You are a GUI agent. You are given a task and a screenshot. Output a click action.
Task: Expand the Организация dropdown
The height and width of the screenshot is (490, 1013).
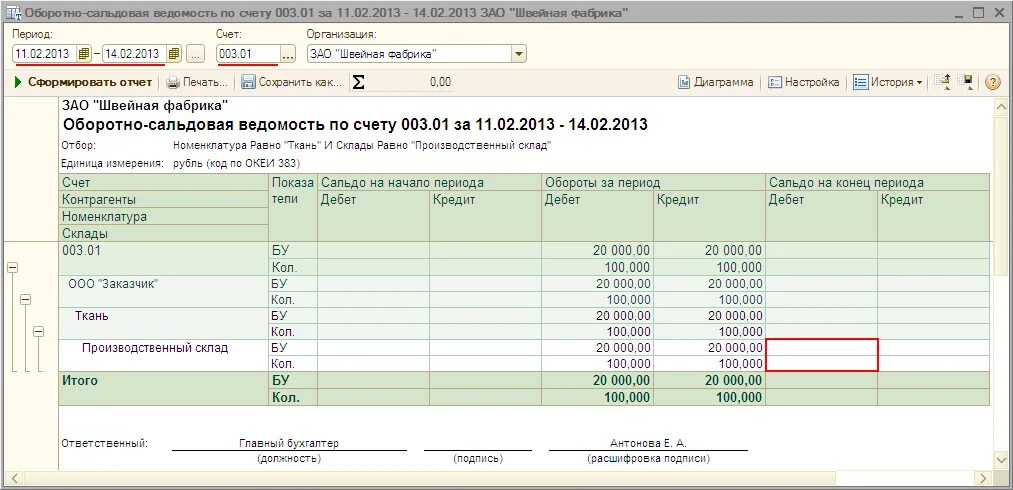click(519, 54)
